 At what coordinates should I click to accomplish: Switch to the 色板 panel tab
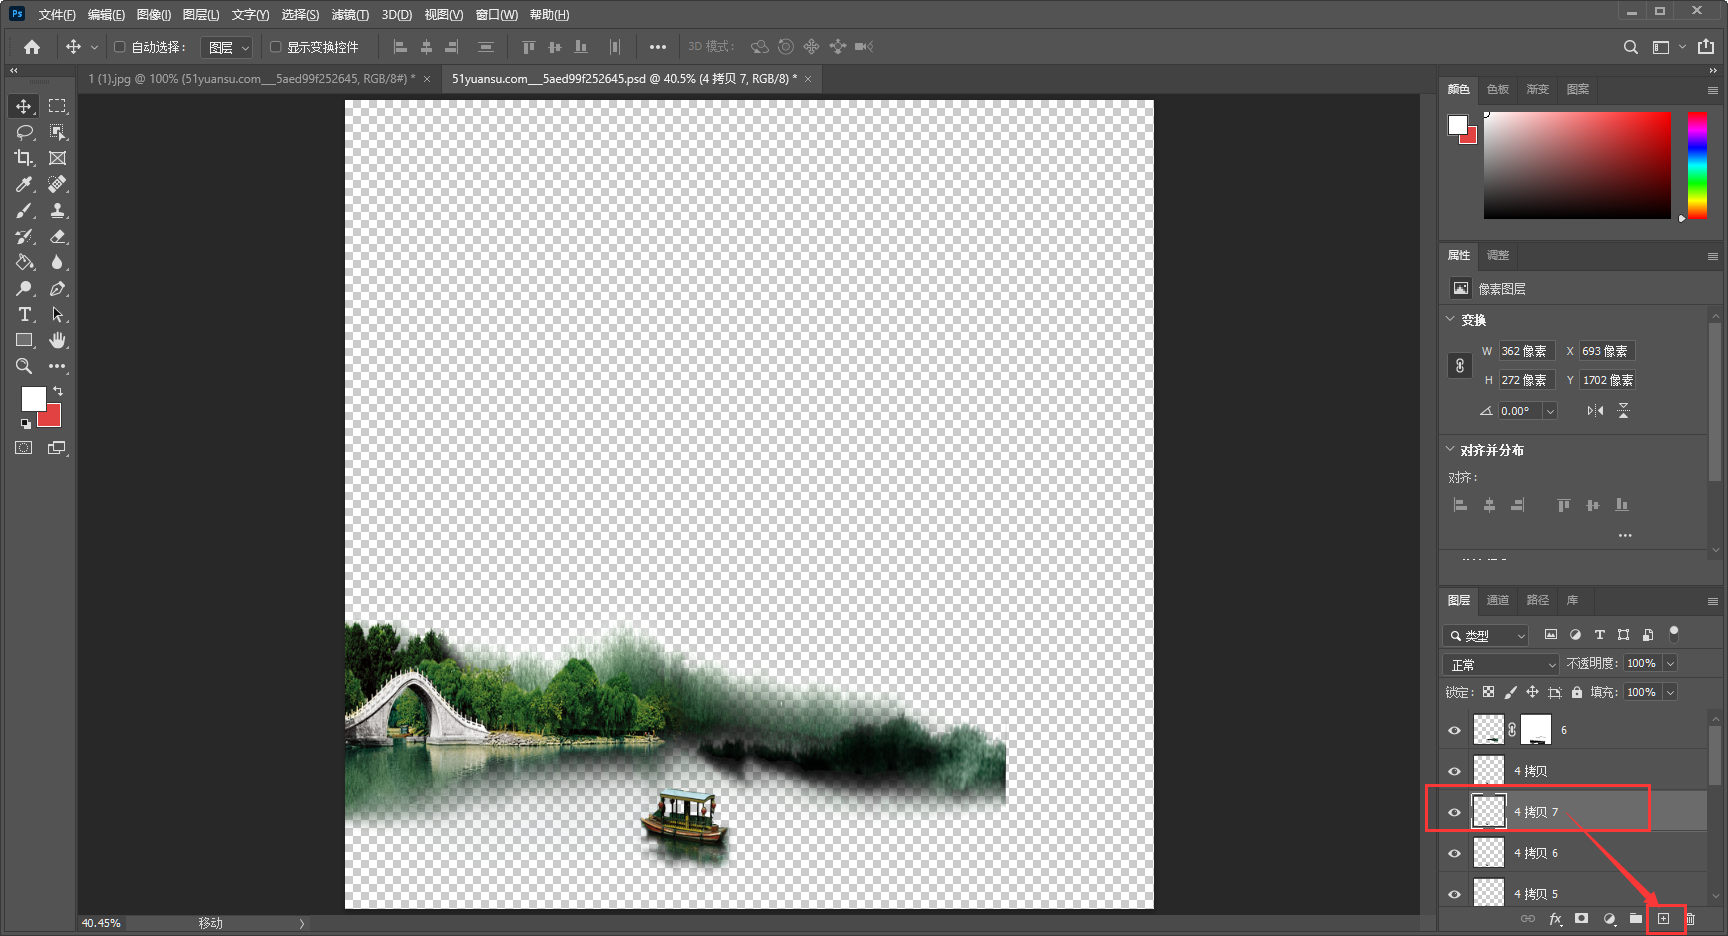coord(1498,89)
